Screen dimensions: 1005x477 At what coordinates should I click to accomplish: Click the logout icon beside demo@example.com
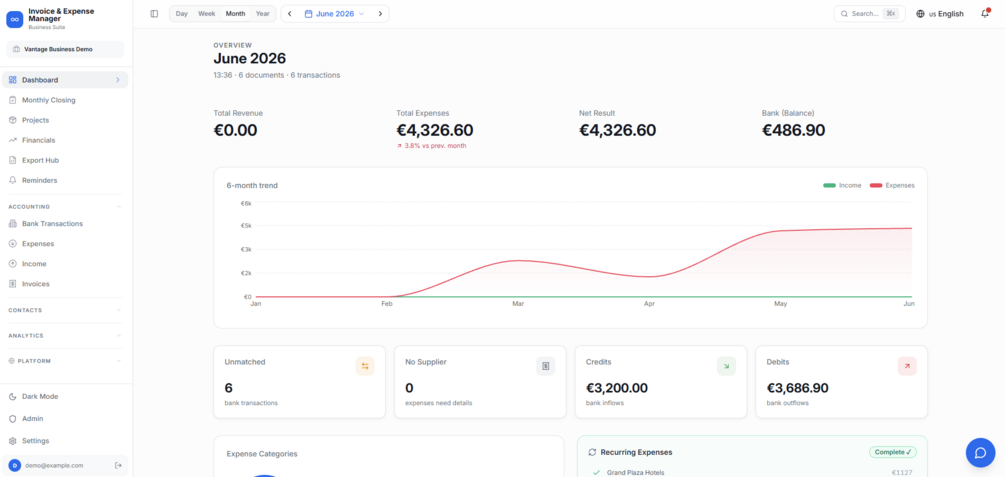tap(118, 465)
